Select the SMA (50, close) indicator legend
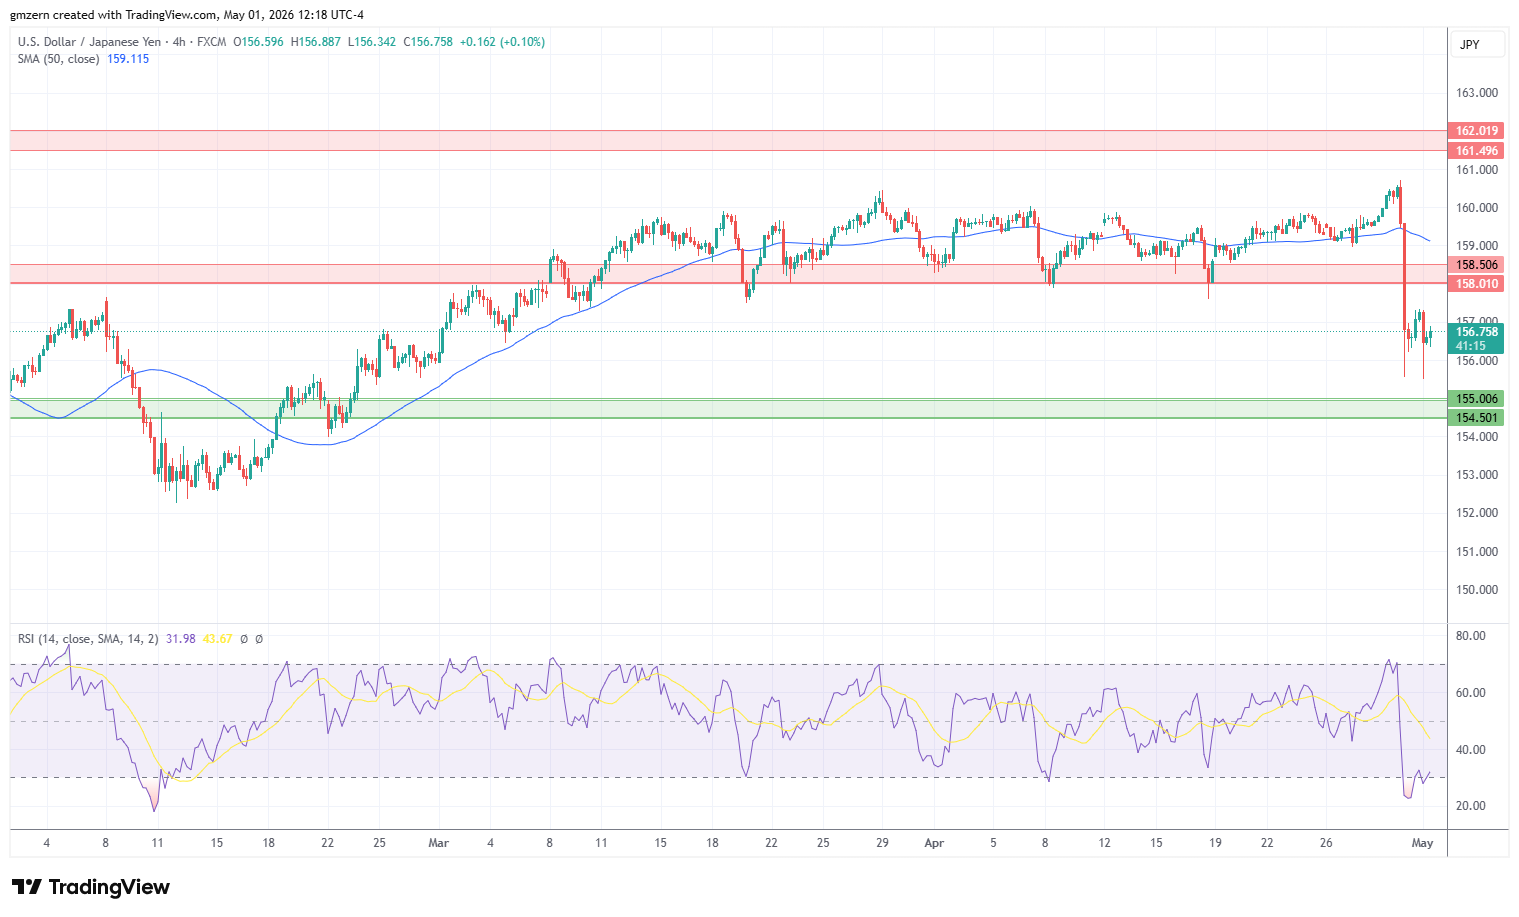The height and width of the screenshot is (917, 1519). [58, 59]
